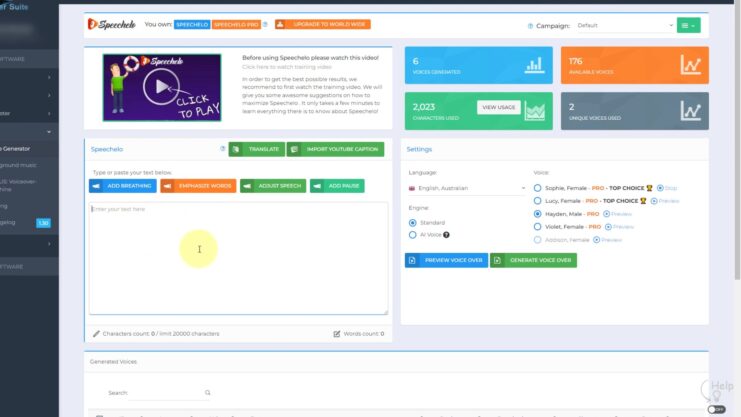Click the Unique Voices Used chart icon
741x417 pixels.
[690, 111]
